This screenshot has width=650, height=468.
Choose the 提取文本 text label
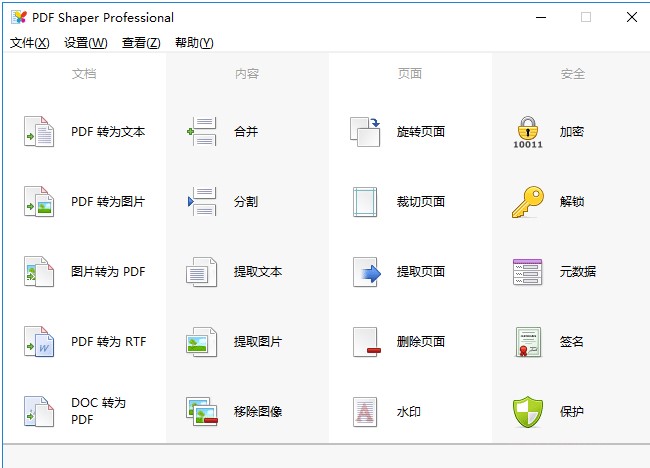click(258, 272)
